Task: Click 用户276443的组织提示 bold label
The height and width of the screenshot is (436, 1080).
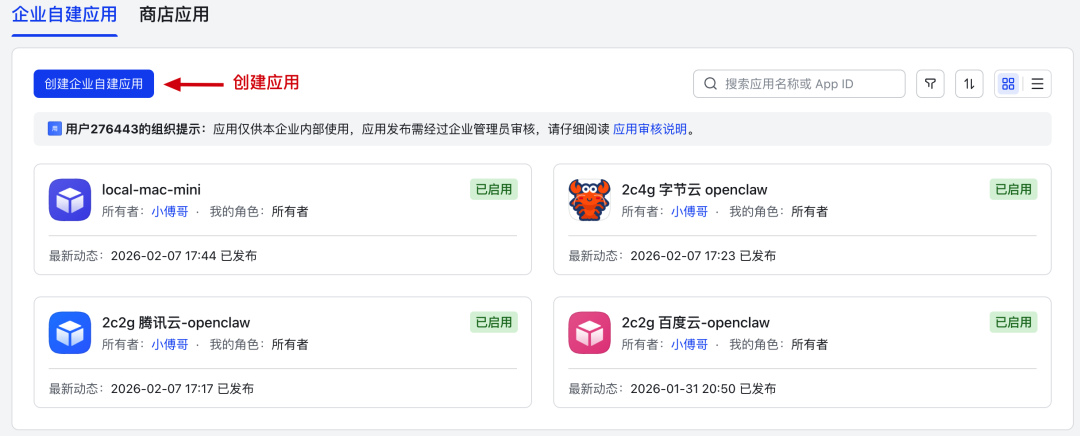Action: pyautogui.click(x=136, y=129)
